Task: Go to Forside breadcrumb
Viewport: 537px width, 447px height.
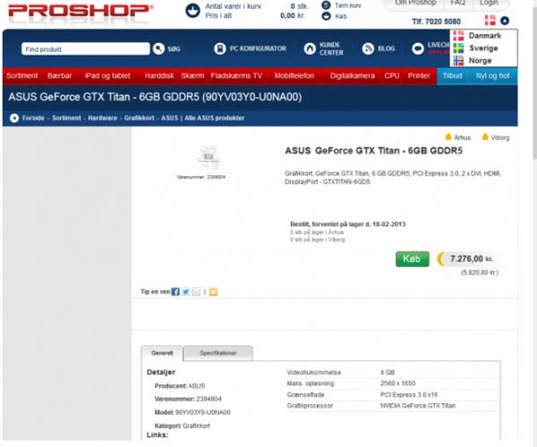Action: pos(33,118)
